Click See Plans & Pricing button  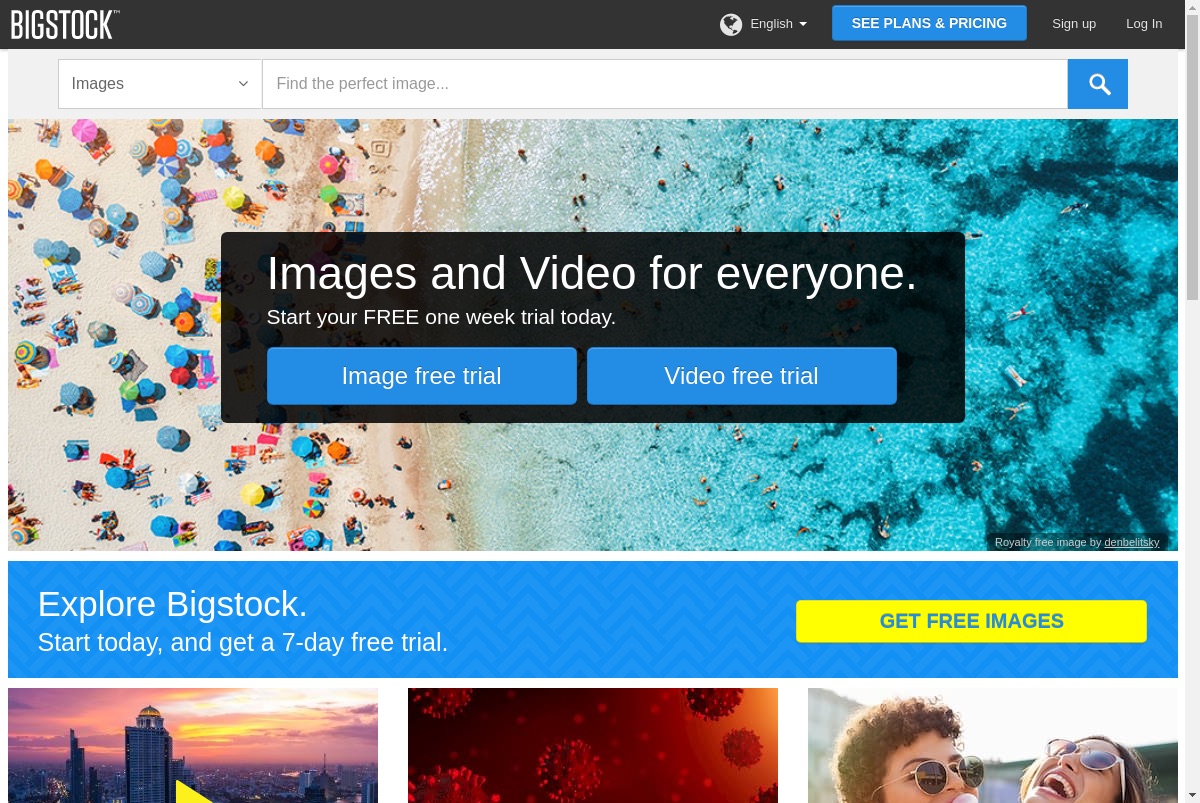929,23
